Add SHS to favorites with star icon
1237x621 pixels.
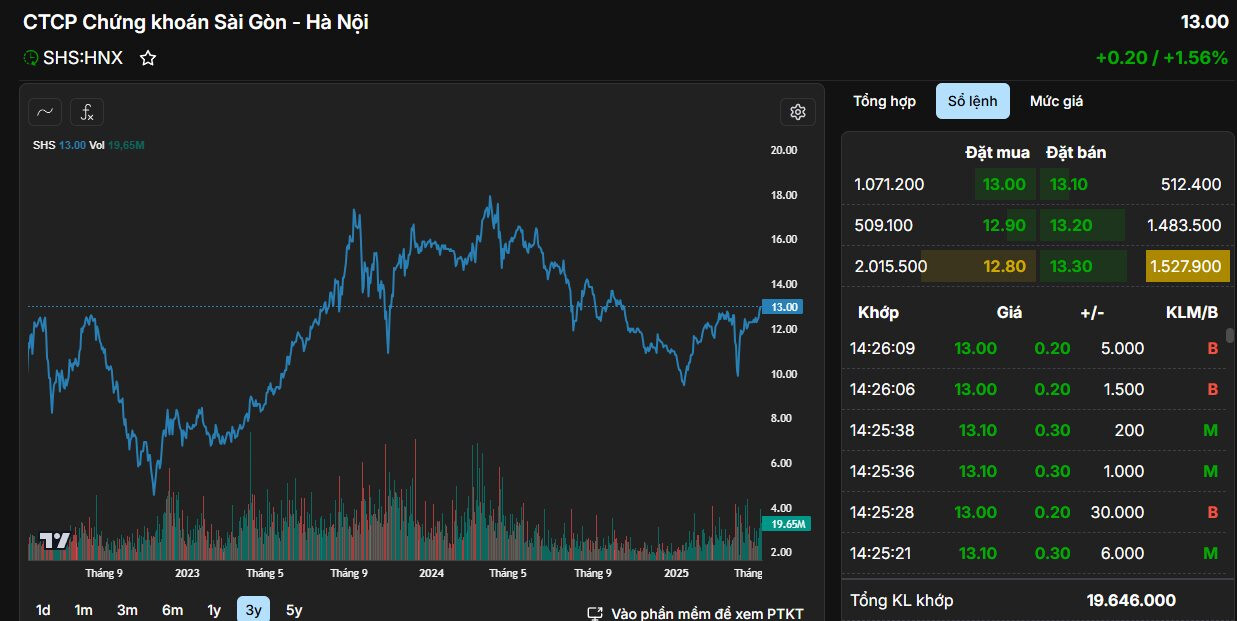tap(148, 58)
